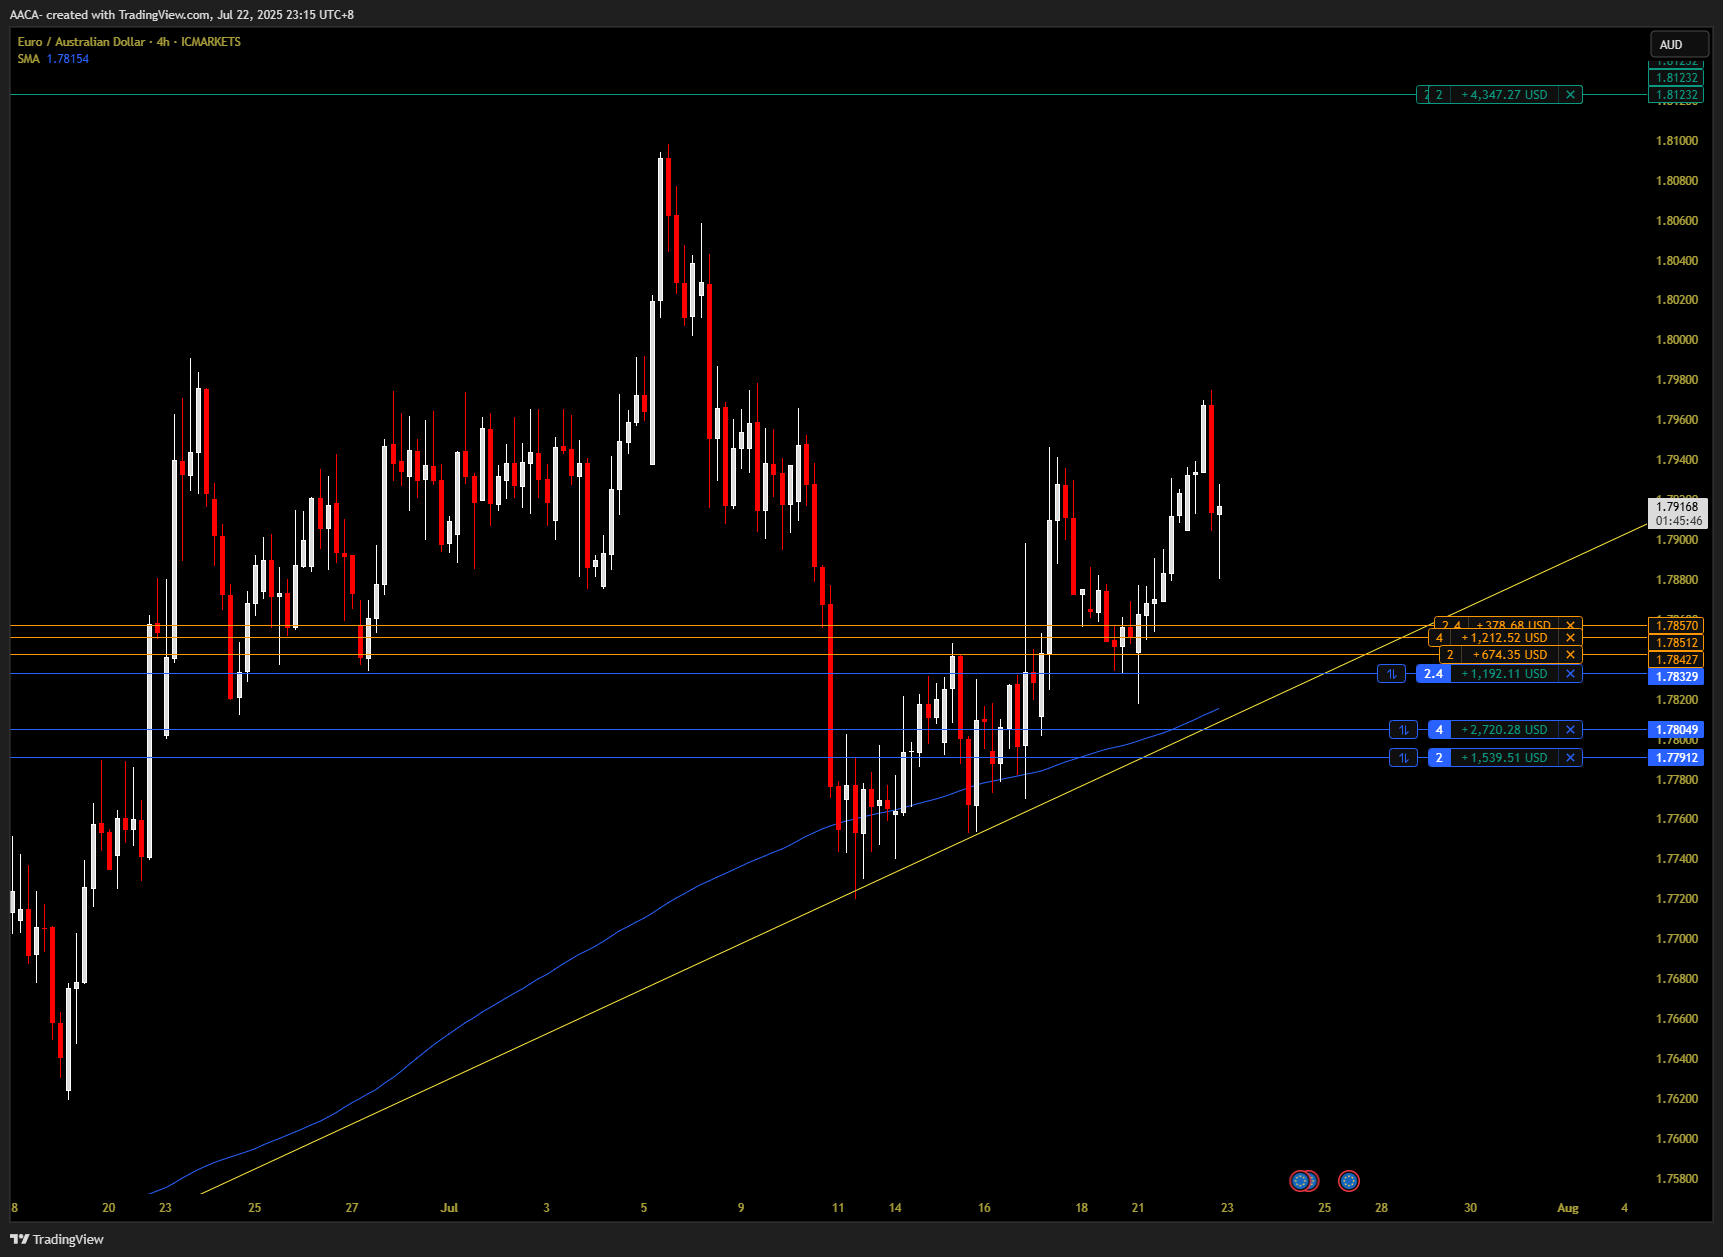Click the TradingView logo
The width and height of the screenshot is (1723, 1257).
pos(57,1239)
